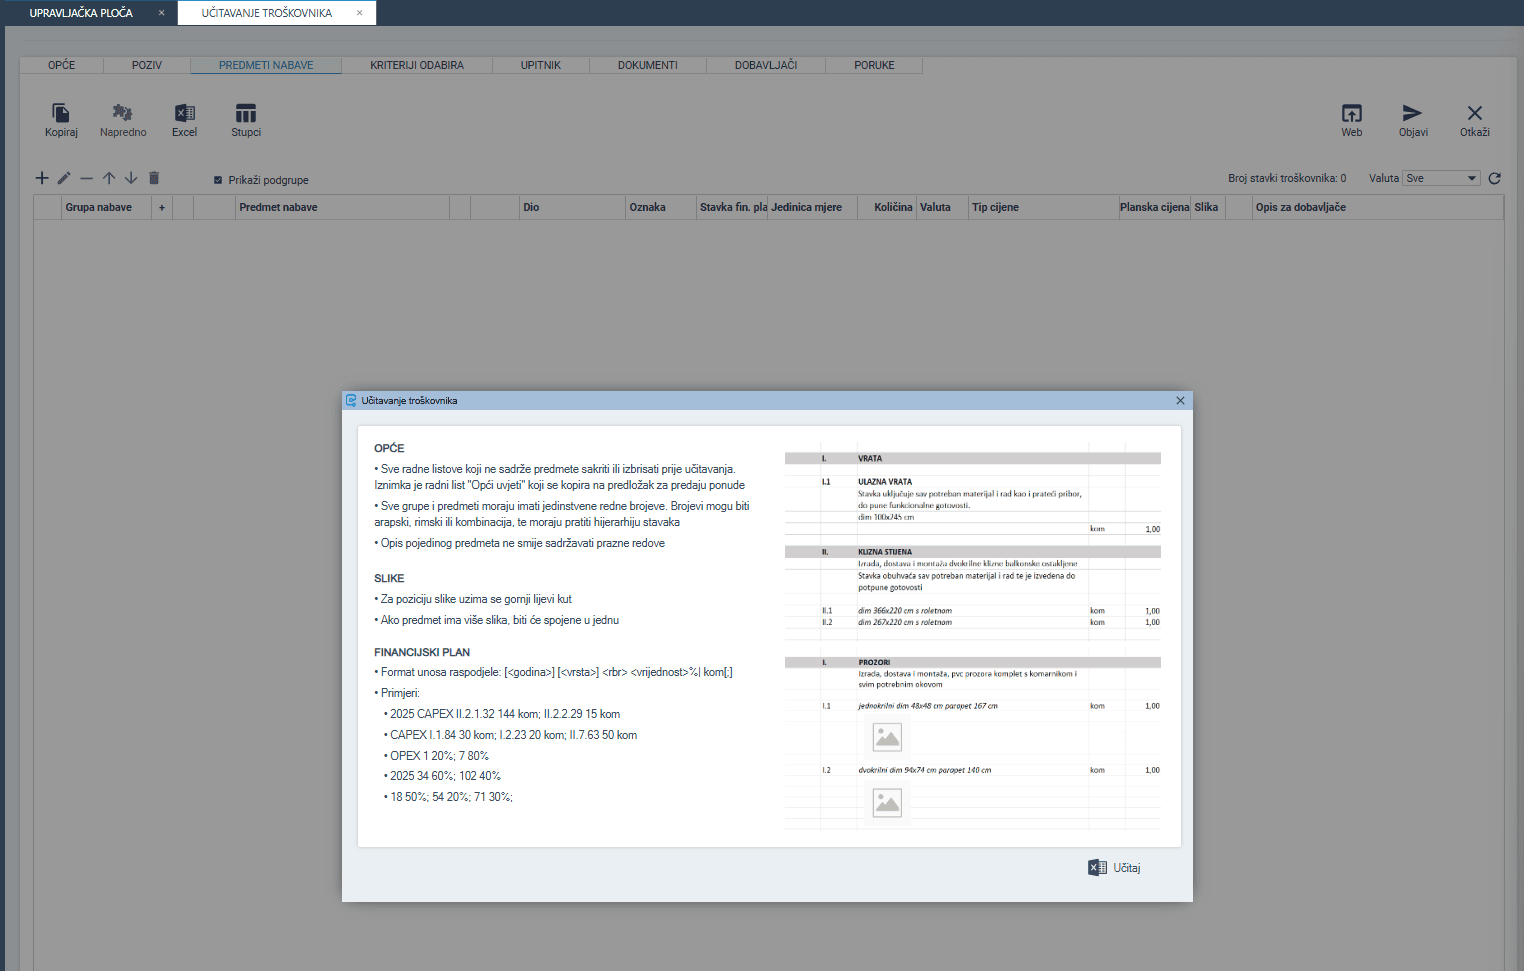Refresh the list with reload icon
This screenshot has width=1524, height=971.
[1494, 179]
